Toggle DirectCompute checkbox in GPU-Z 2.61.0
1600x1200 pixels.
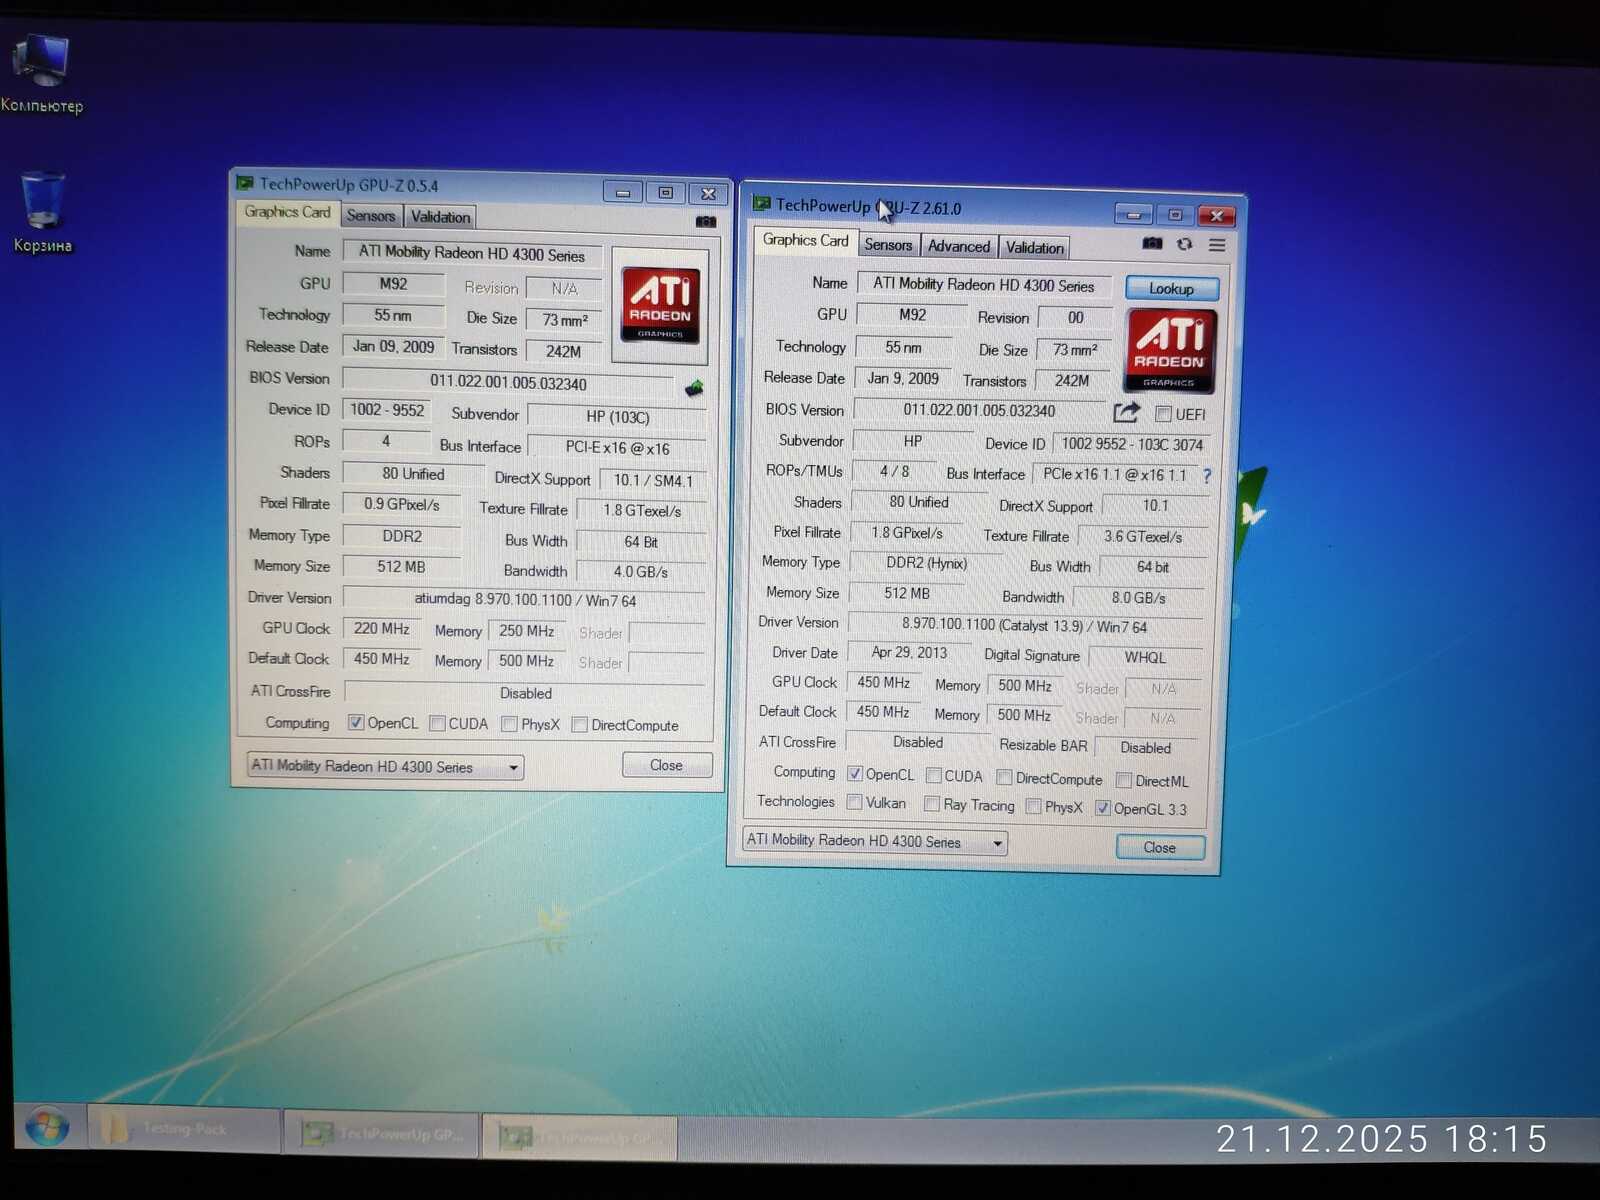1004,778
